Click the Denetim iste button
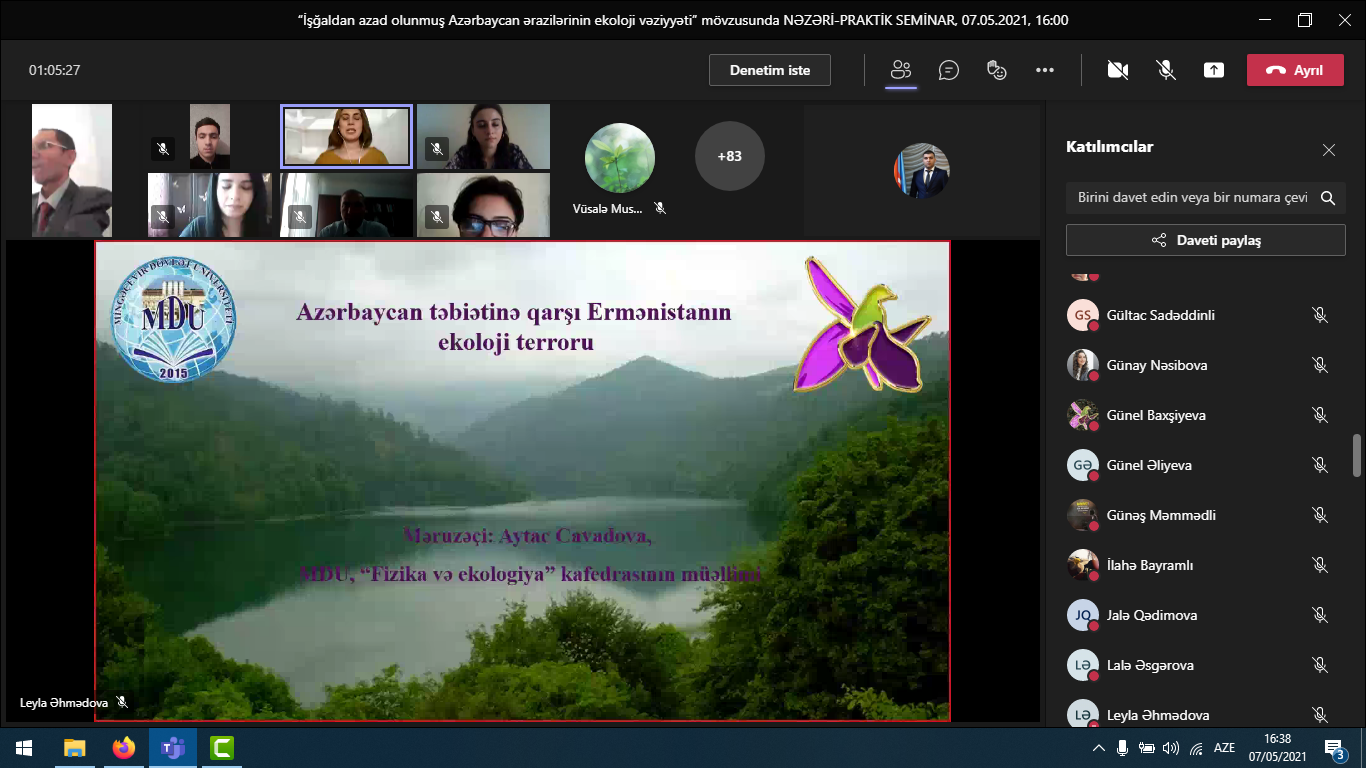Viewport: 1366px width, 768px height. [769, 70]
